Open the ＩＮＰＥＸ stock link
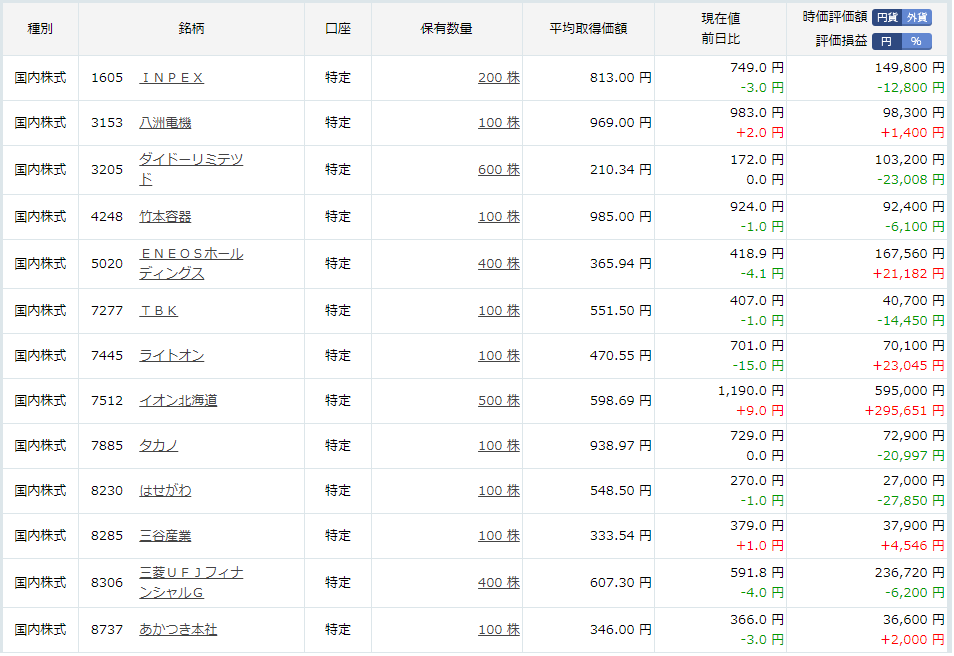 click(172, 78)
